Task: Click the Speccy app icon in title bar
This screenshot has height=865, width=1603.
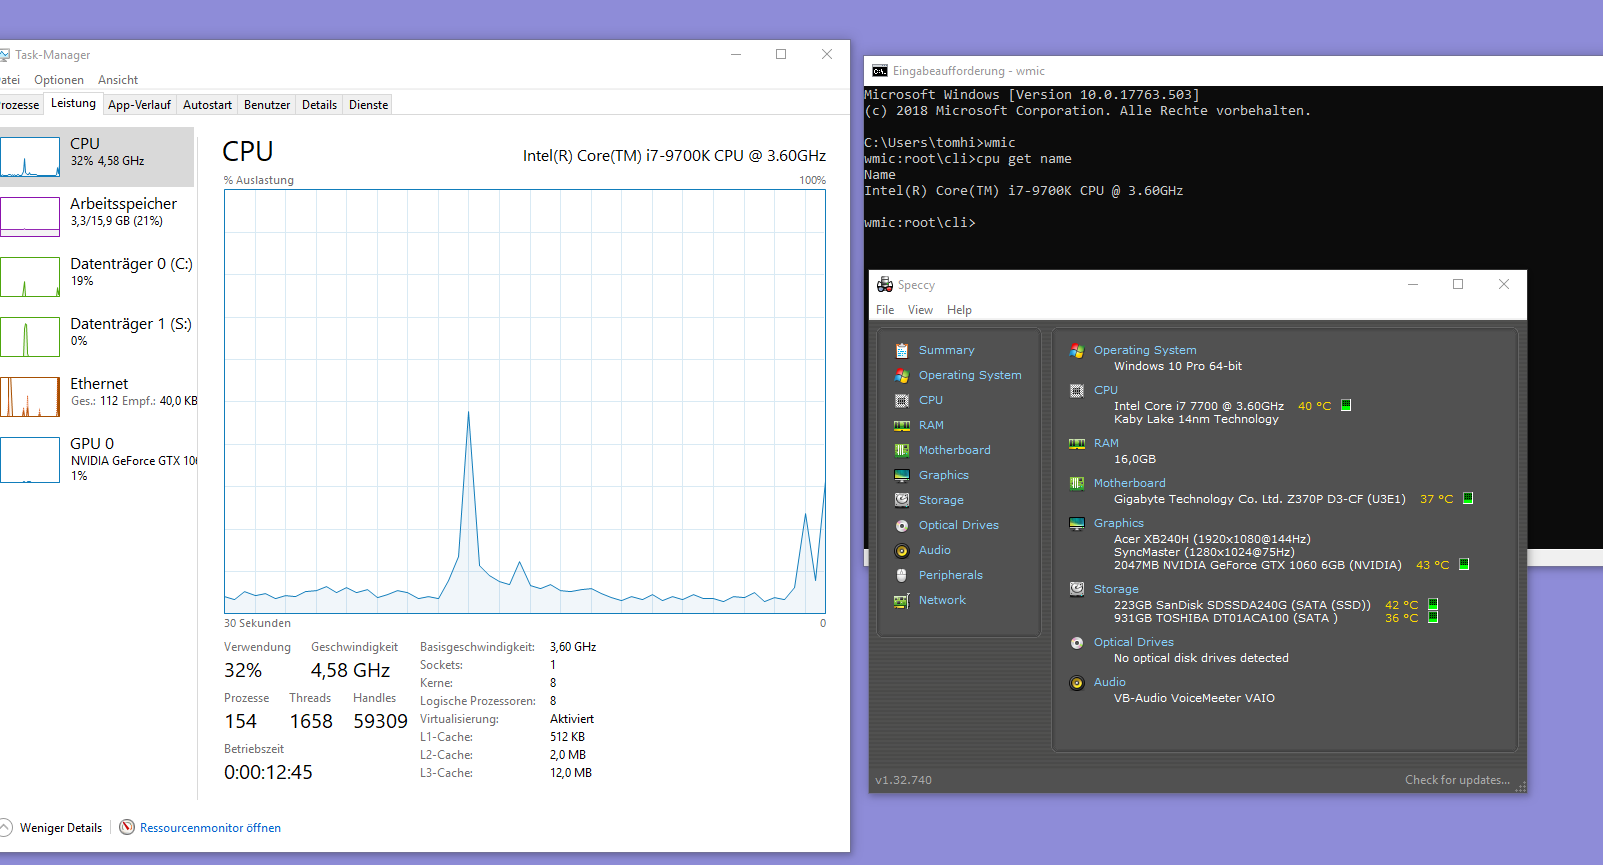Action: 884,285
